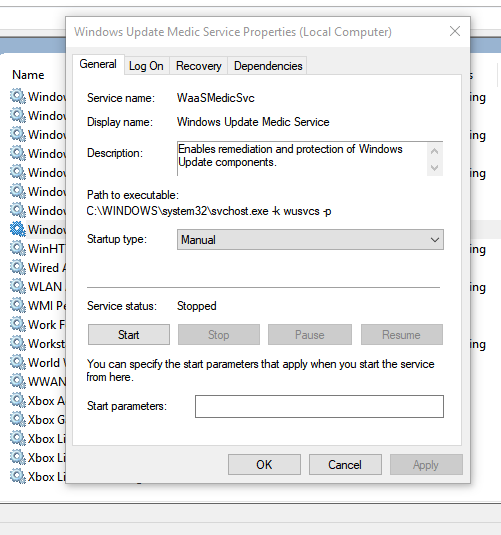
Task: Click the Xbox A service gear icon
Action: pyautogui.click(x=18, y=400)
